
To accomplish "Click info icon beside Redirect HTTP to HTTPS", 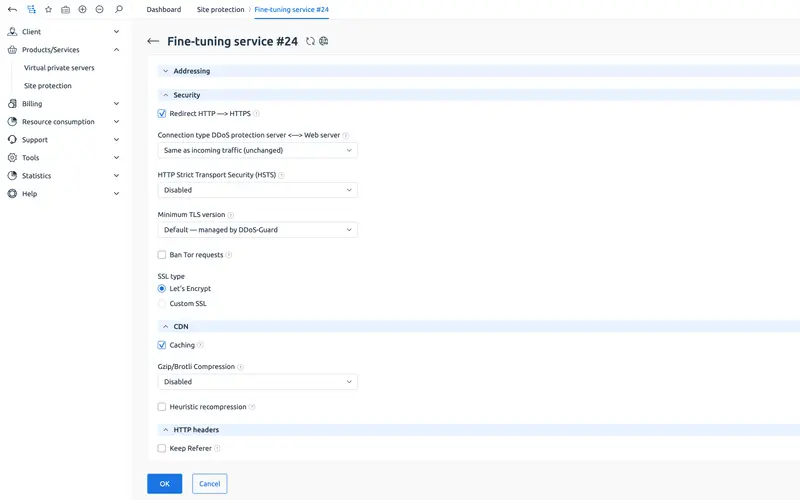I will tap(256, 114).
